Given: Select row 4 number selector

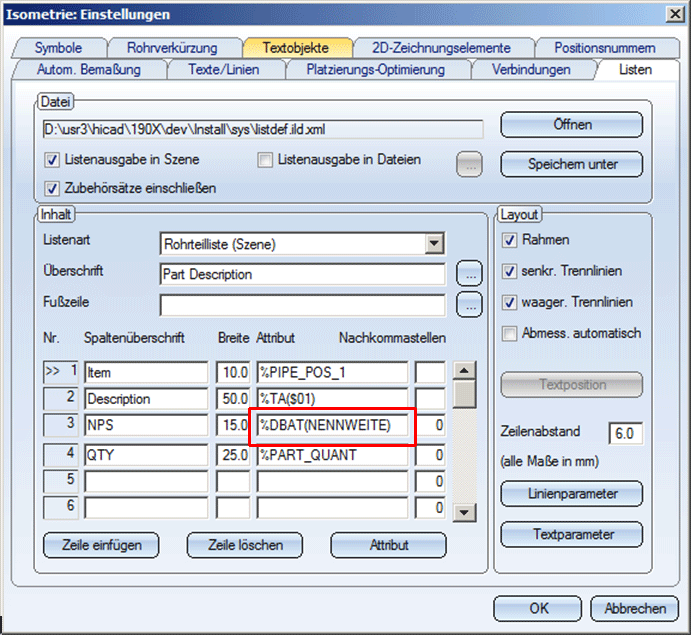Looking at the screenshot, I should click(61, 455).
